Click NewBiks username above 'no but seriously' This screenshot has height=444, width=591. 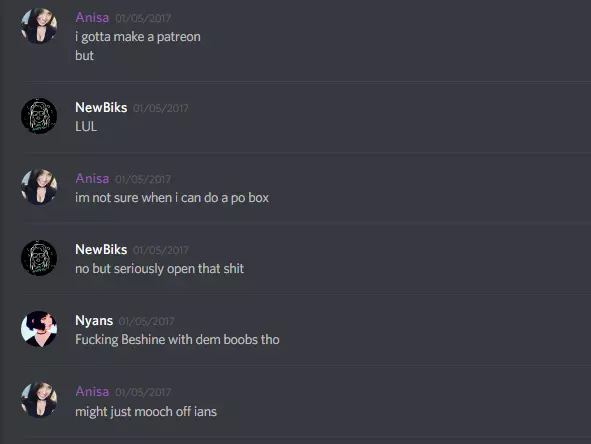(101, 250)
